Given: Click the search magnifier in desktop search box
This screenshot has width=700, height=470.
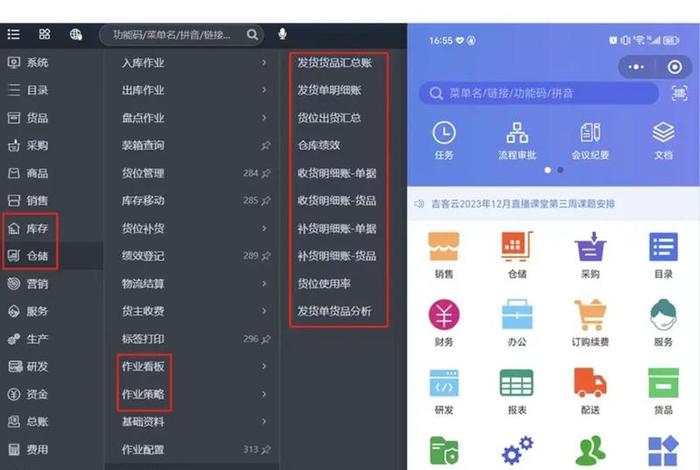Looking at the screenshot, I should point(252,34).
